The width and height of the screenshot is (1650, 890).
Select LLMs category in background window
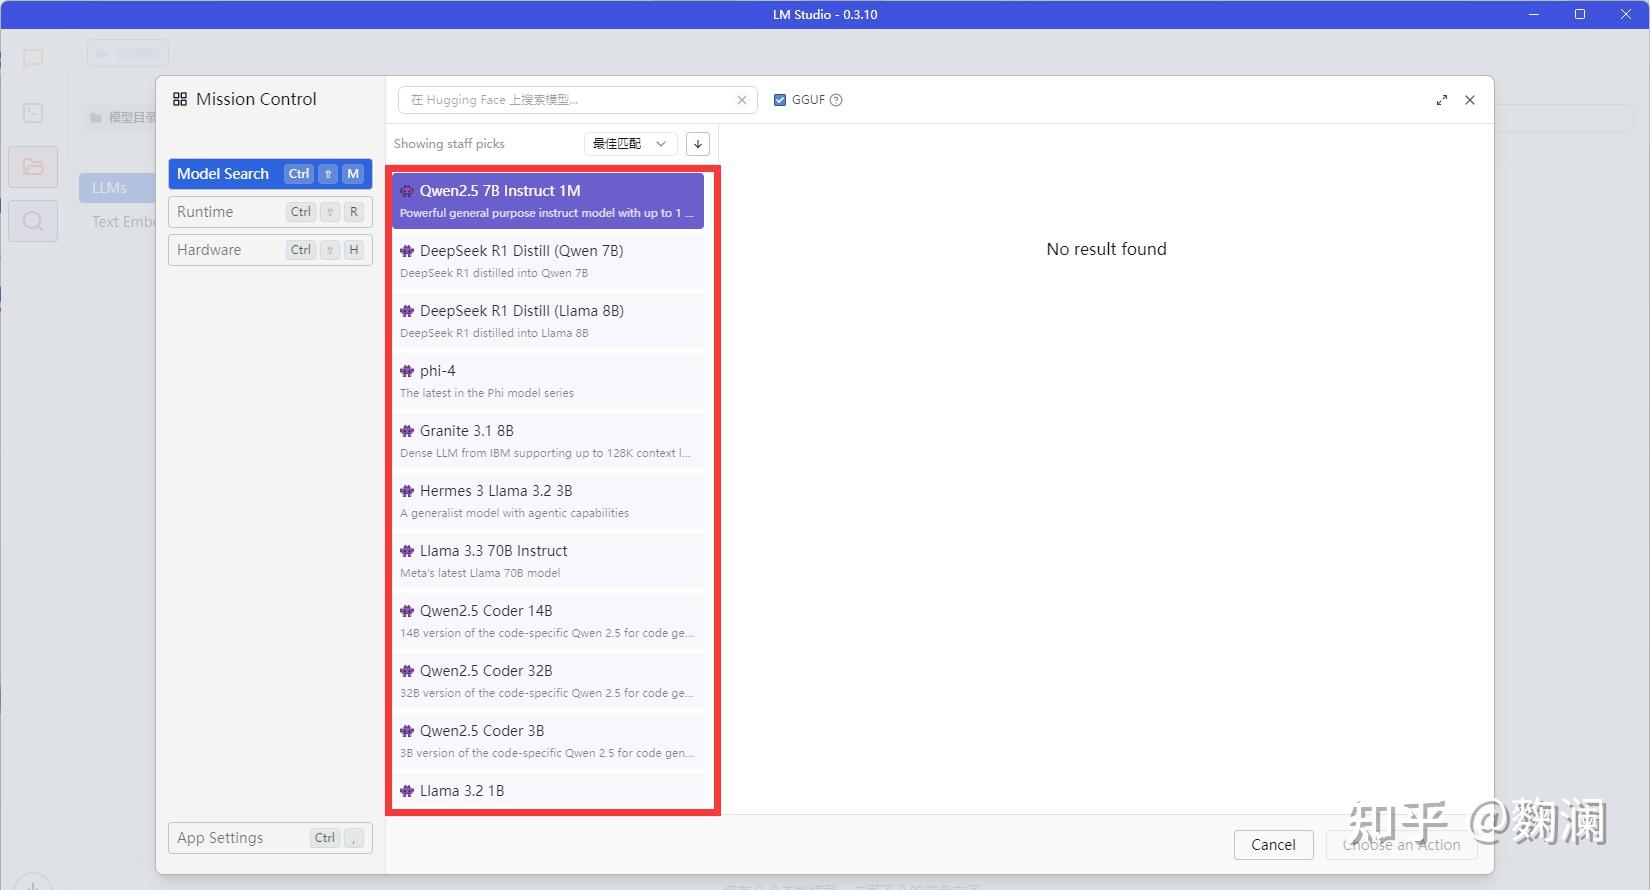[x=116, y=188]
